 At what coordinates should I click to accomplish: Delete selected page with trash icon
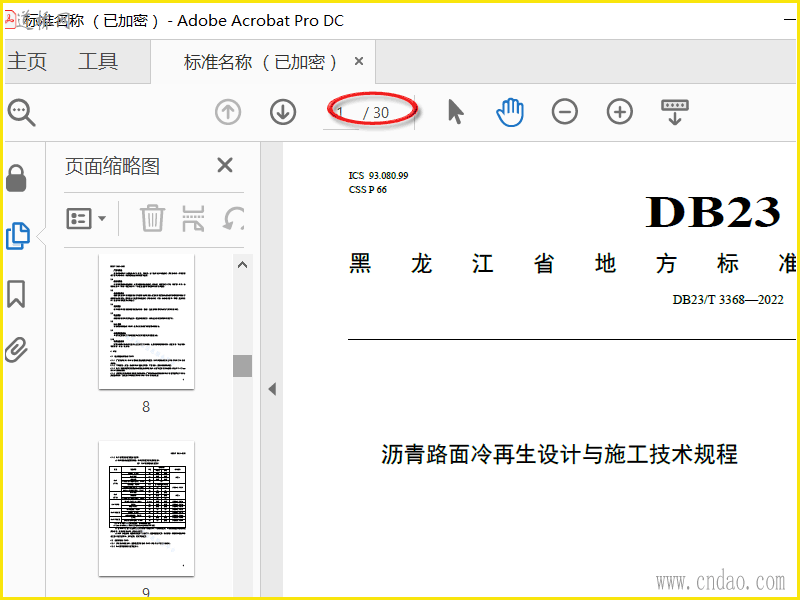click(153, 218)
